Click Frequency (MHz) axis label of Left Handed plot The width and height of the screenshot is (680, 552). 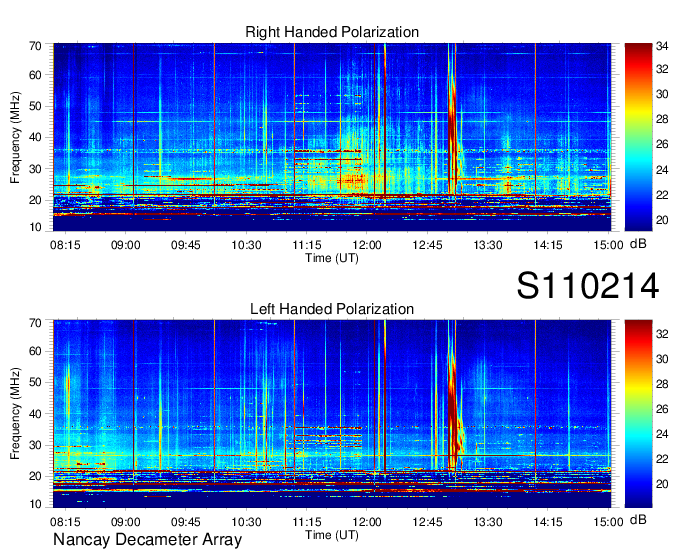pyautogui.click(x=15, y=414)
